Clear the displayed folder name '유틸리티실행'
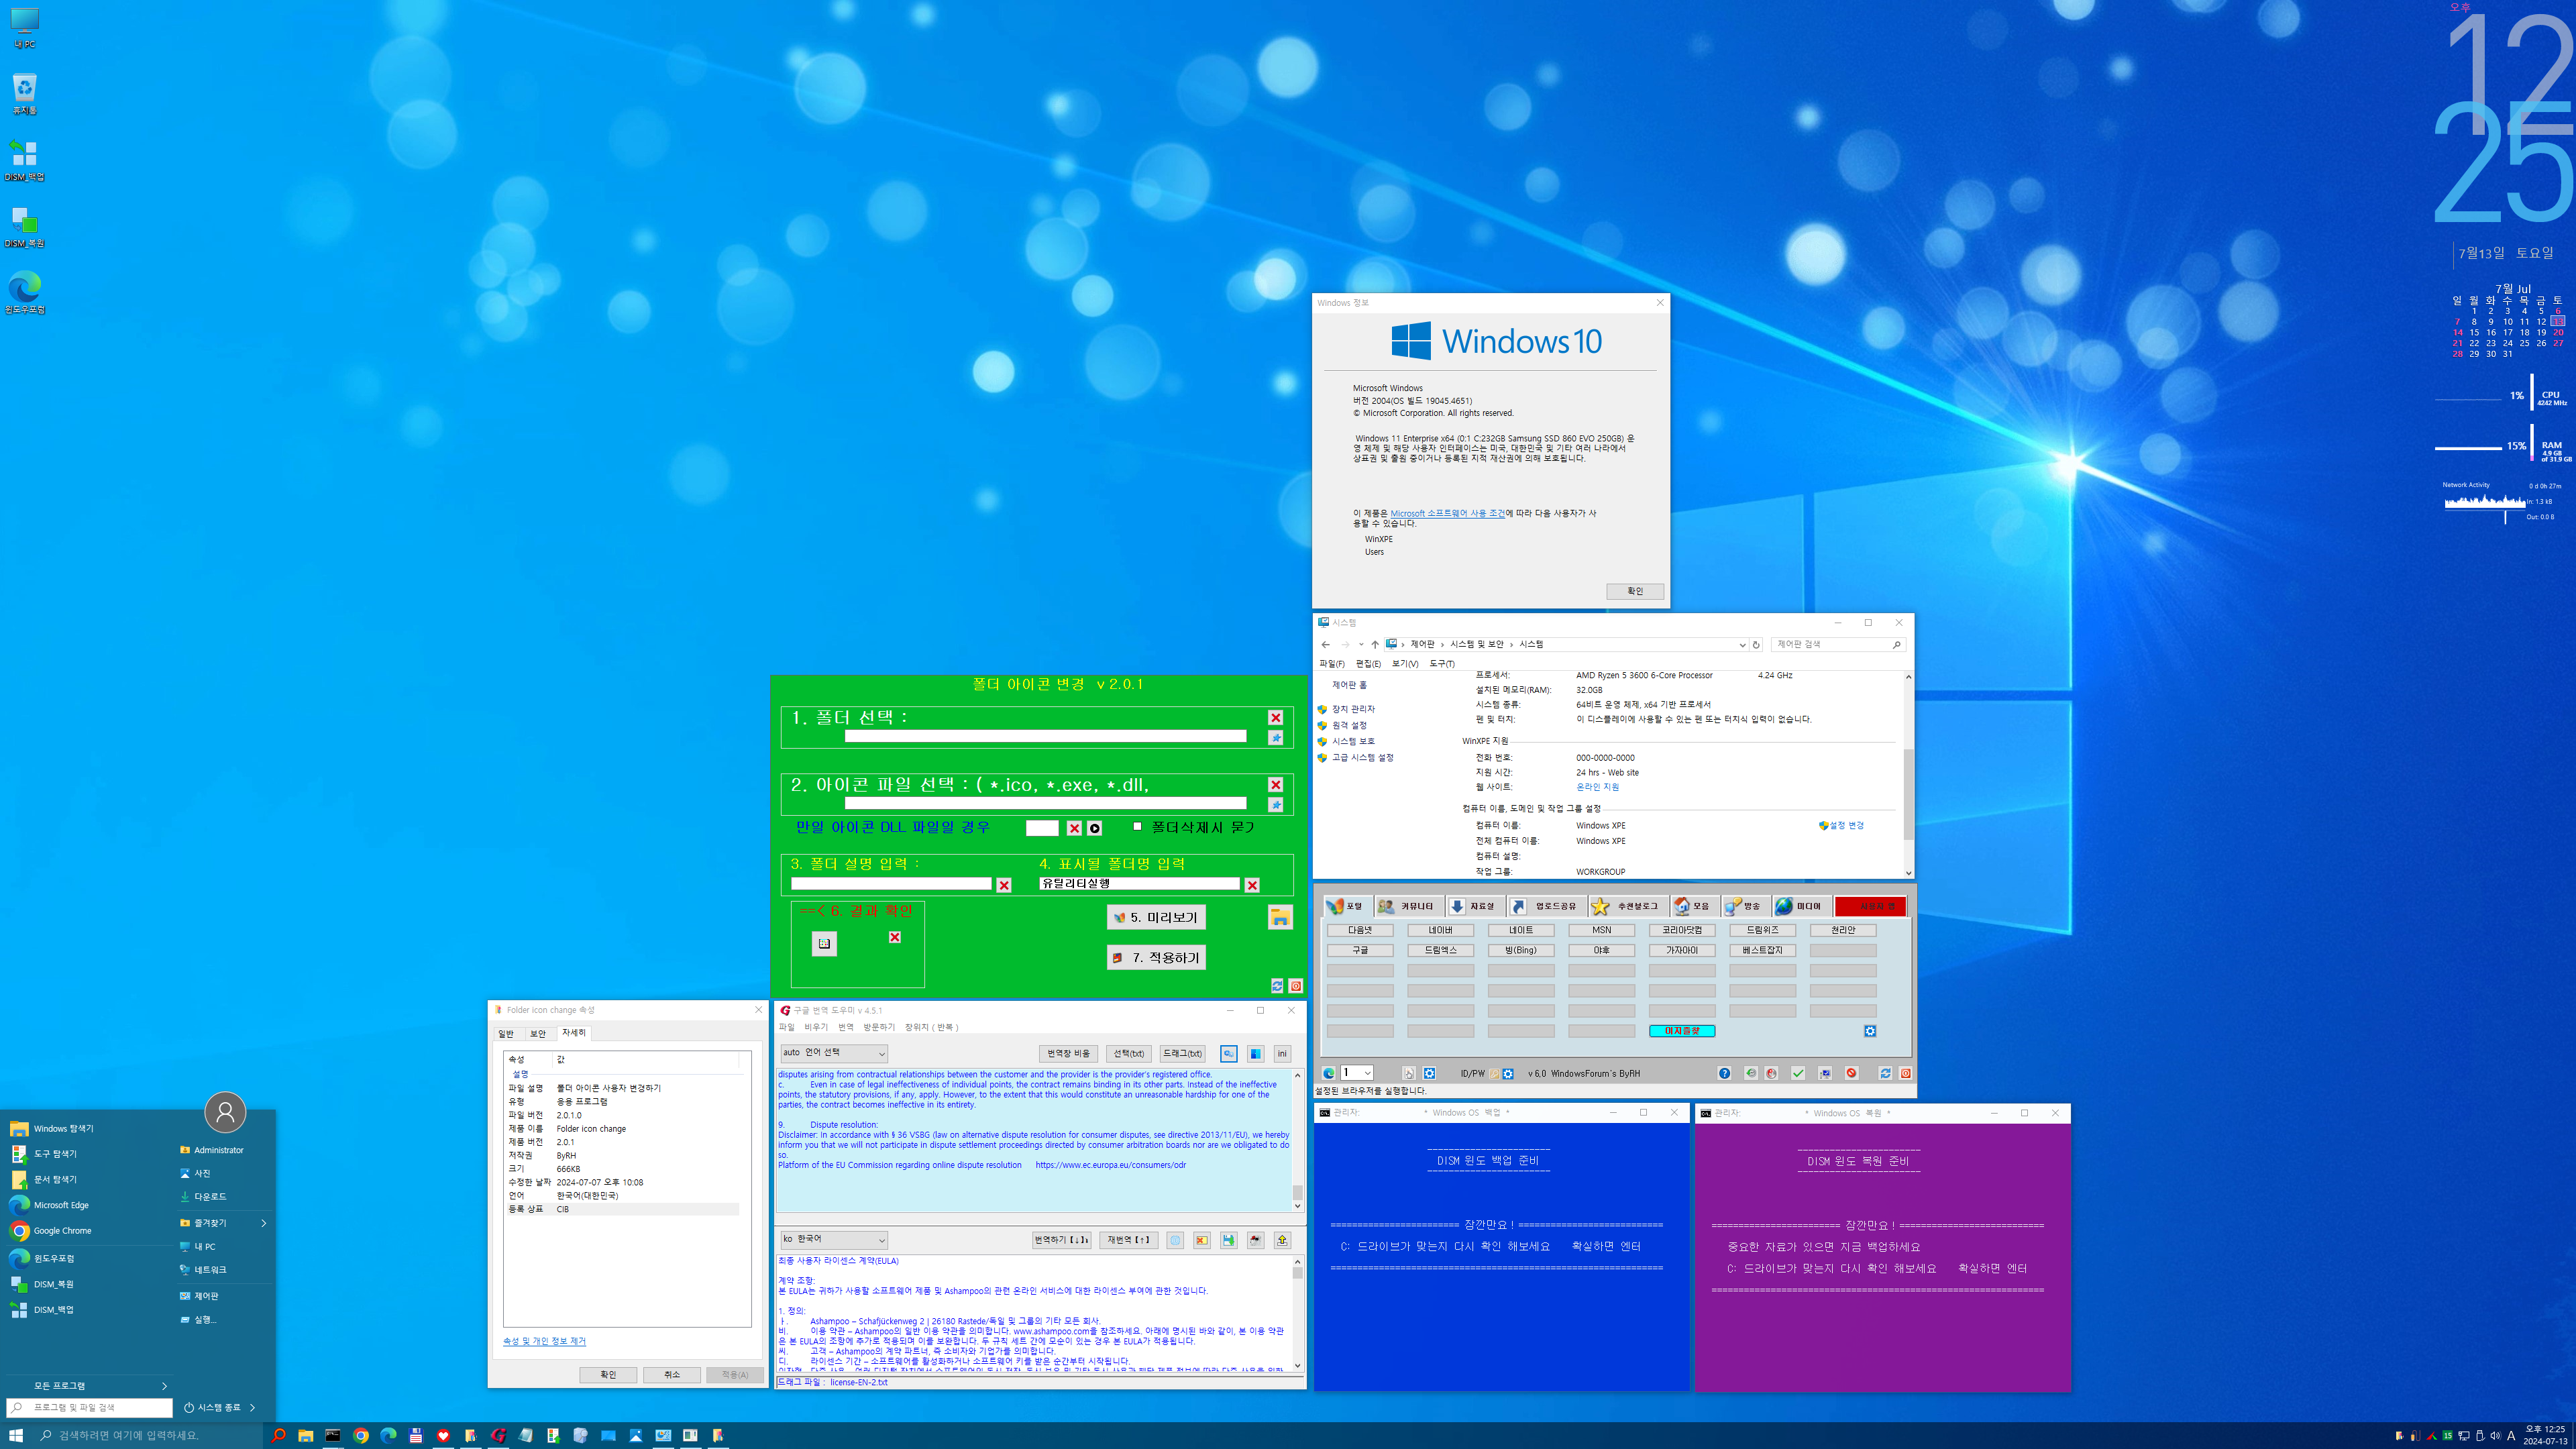 click(1252, 885)
